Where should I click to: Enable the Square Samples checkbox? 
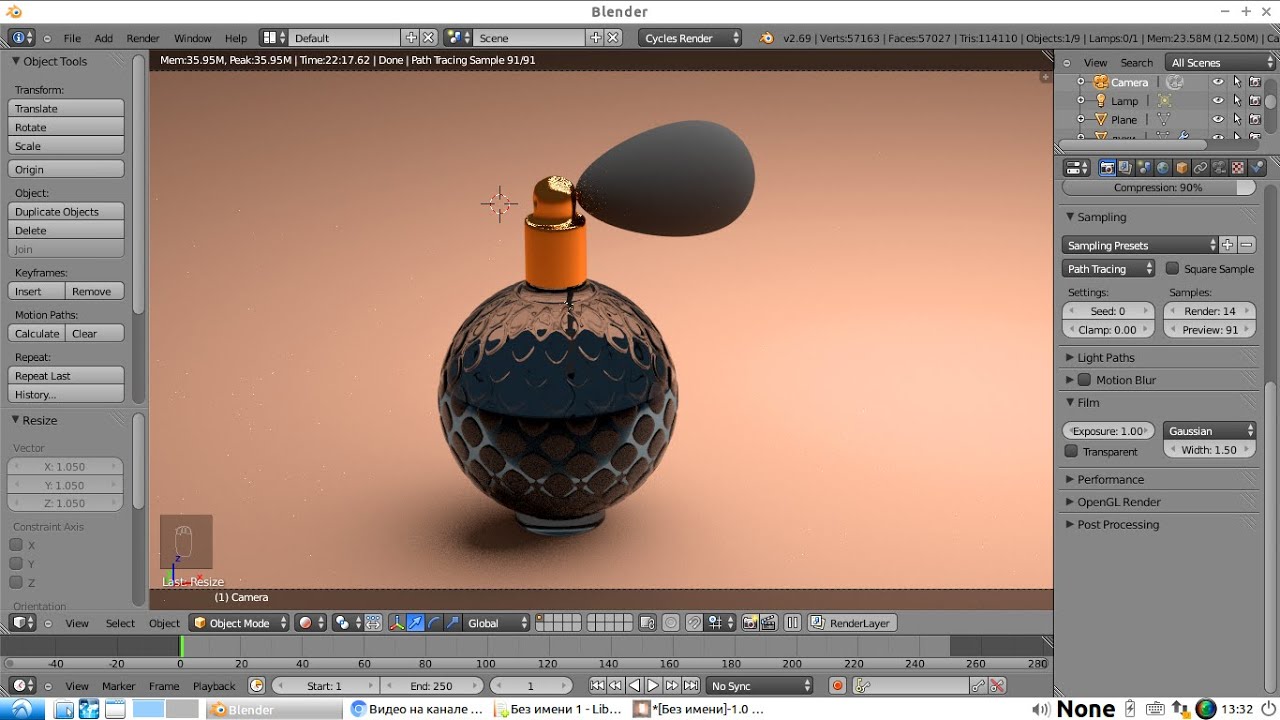click(1172, 268)
